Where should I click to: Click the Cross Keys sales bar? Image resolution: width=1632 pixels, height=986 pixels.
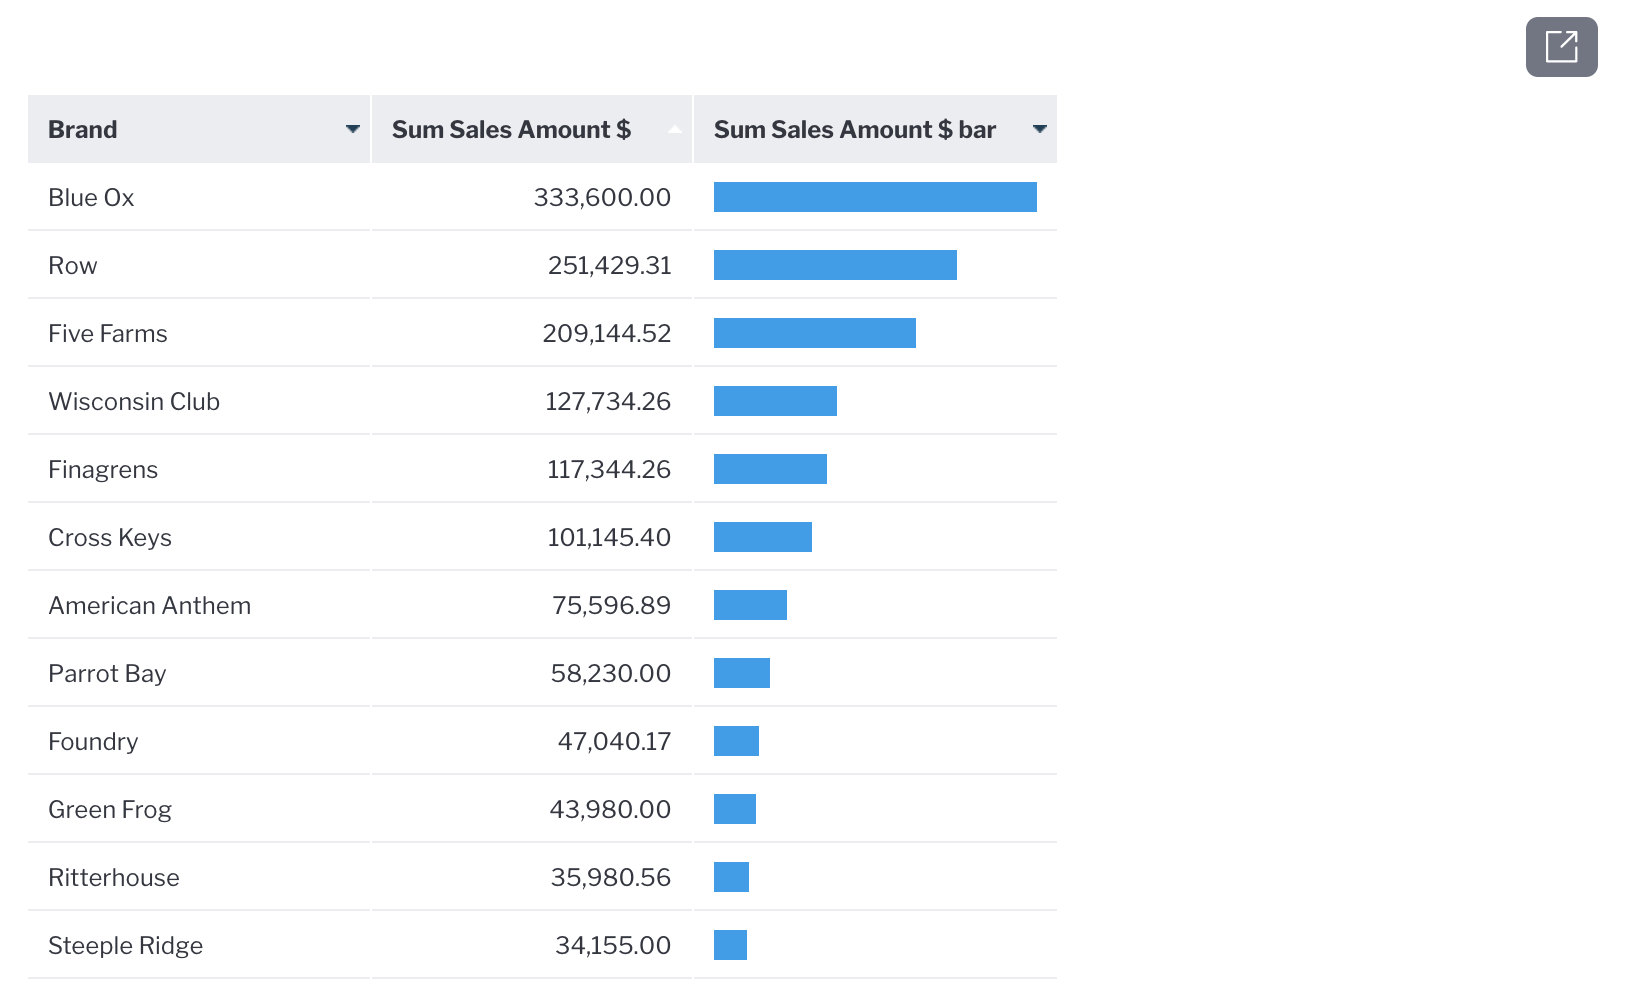point(763,537)
